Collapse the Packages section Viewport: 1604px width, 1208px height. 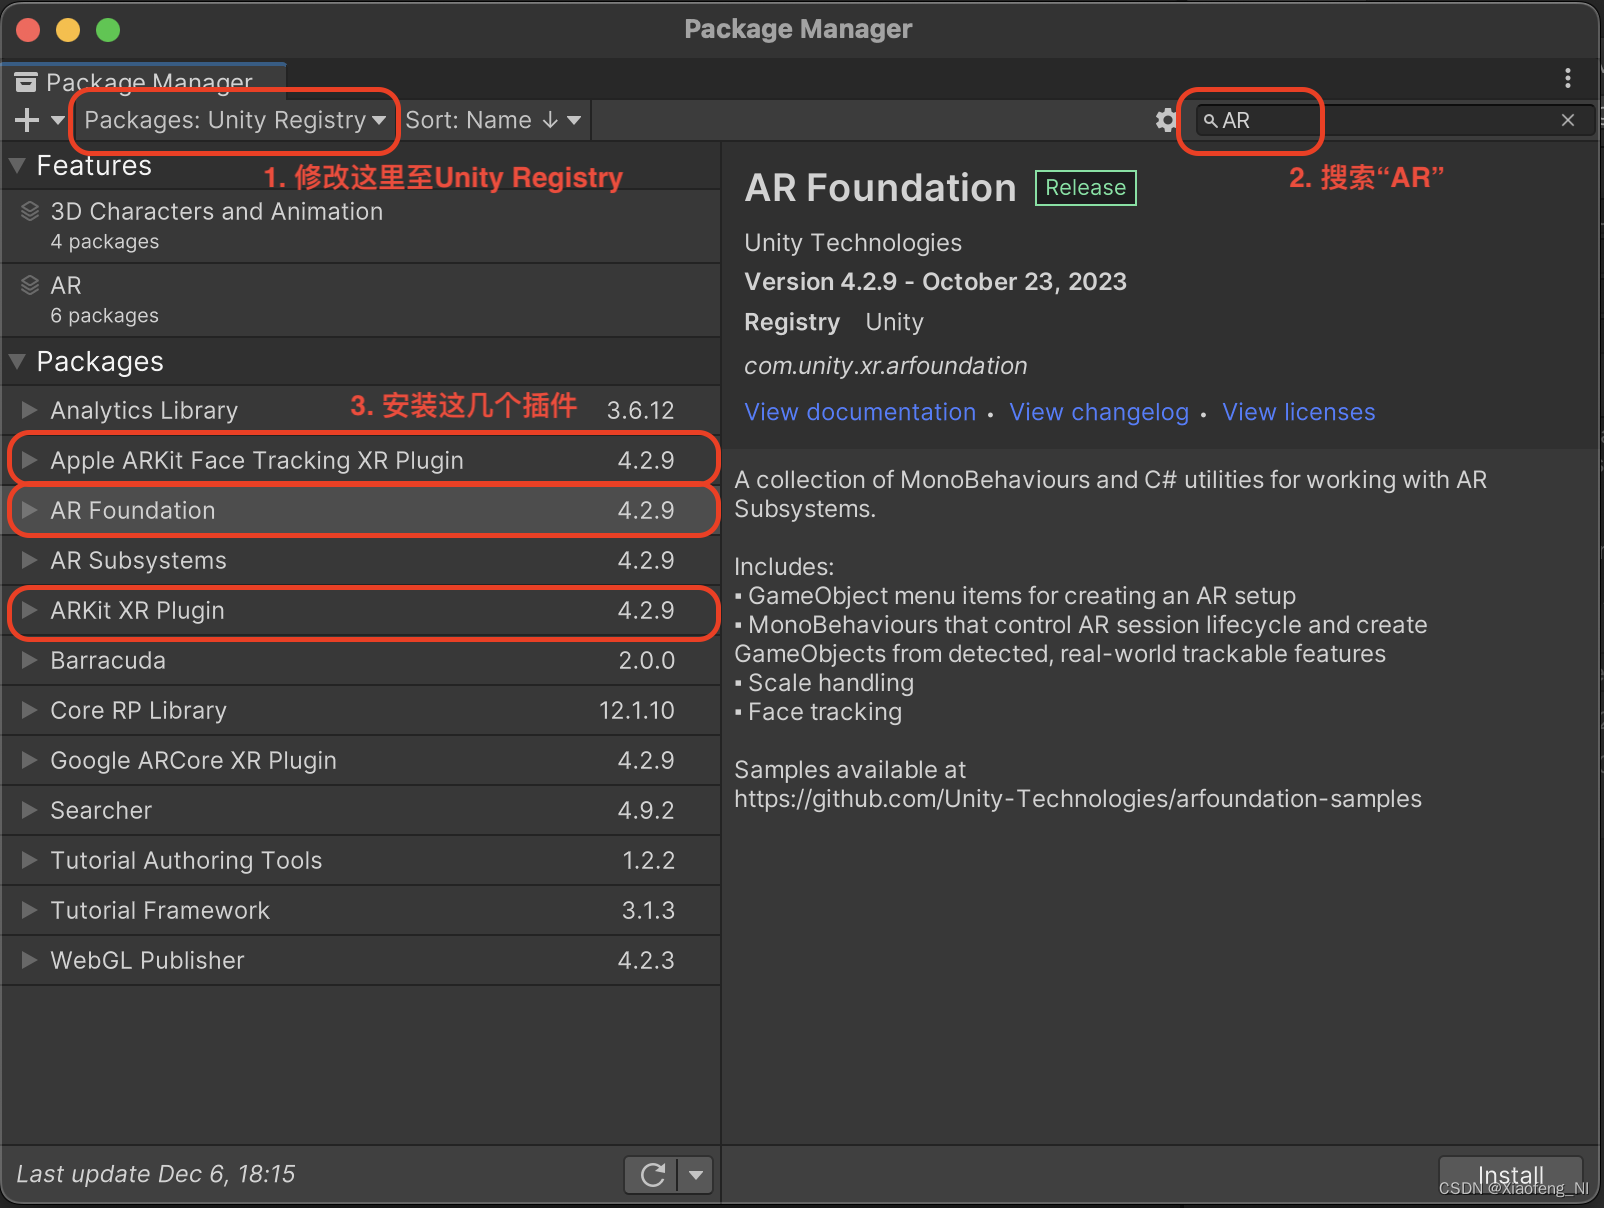pos(16,361)
